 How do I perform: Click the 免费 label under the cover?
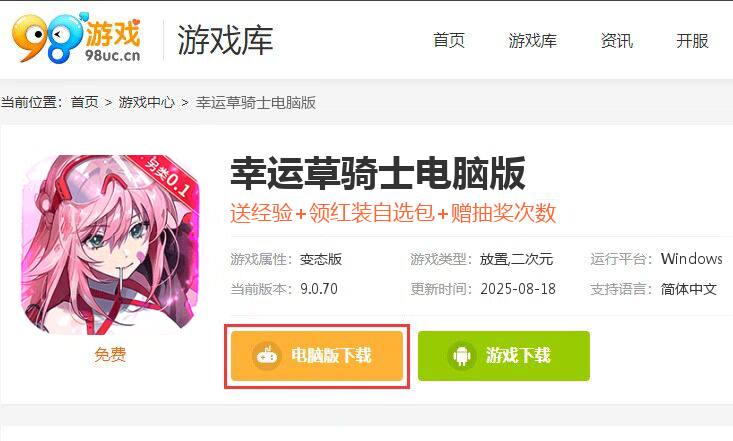click(110, 355)
